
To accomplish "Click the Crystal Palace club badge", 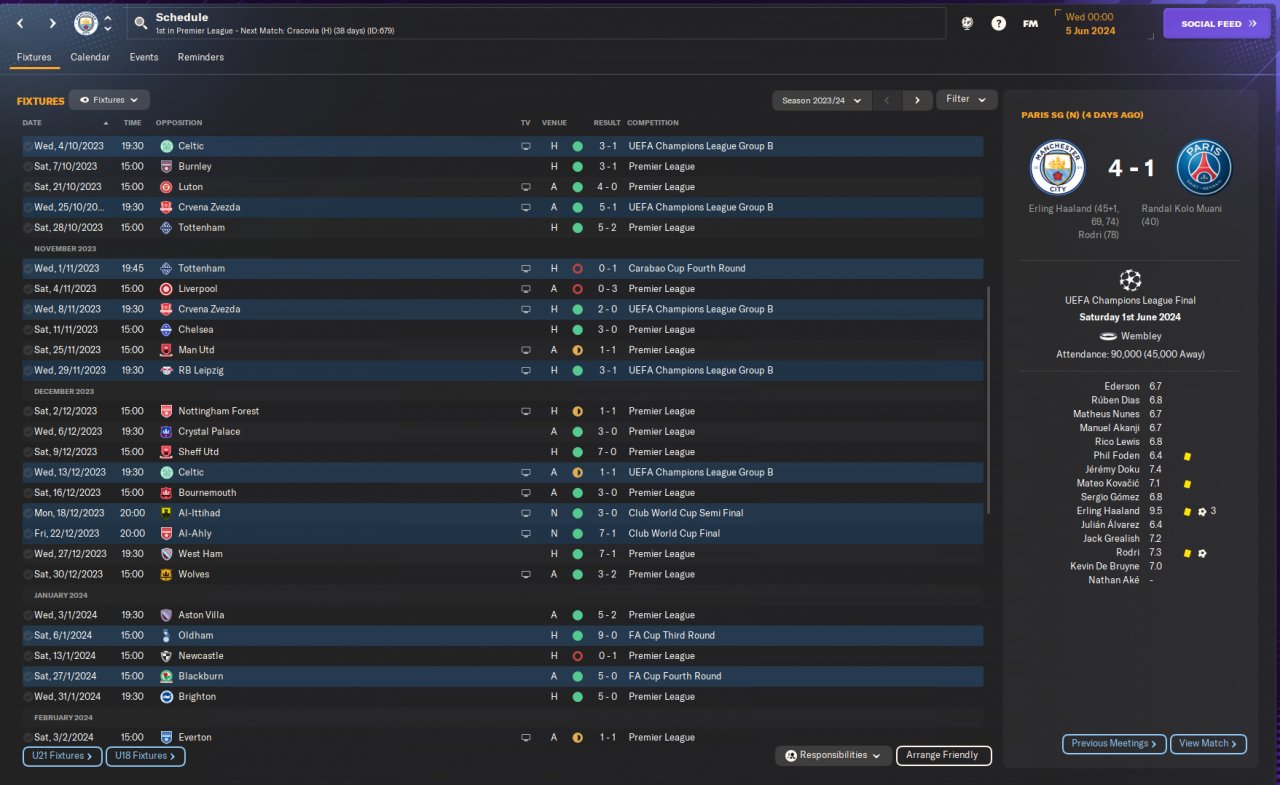I will tap(166, 432).
